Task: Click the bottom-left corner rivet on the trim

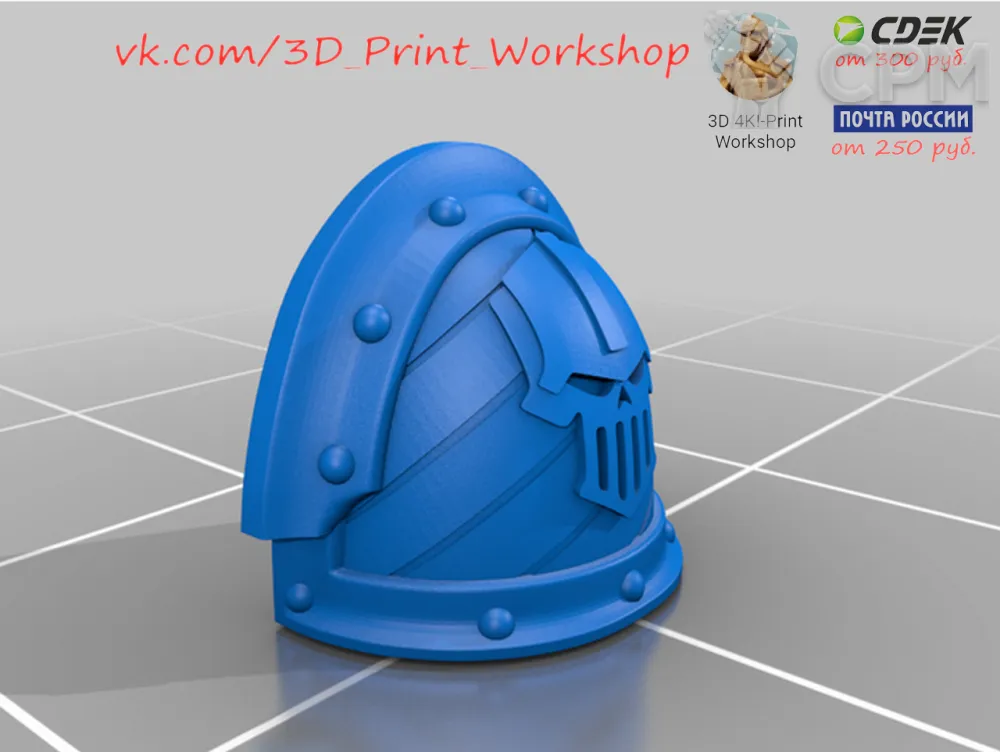Action: pos(298,597)
